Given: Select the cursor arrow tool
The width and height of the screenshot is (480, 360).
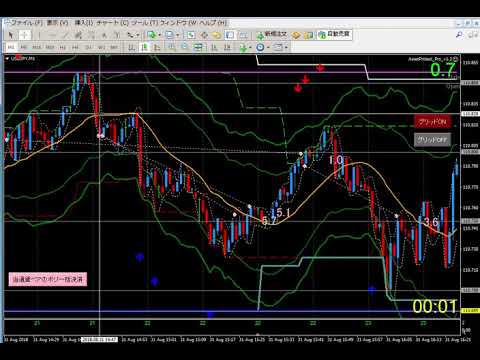Looking at the screenshot, I should 11,35.
